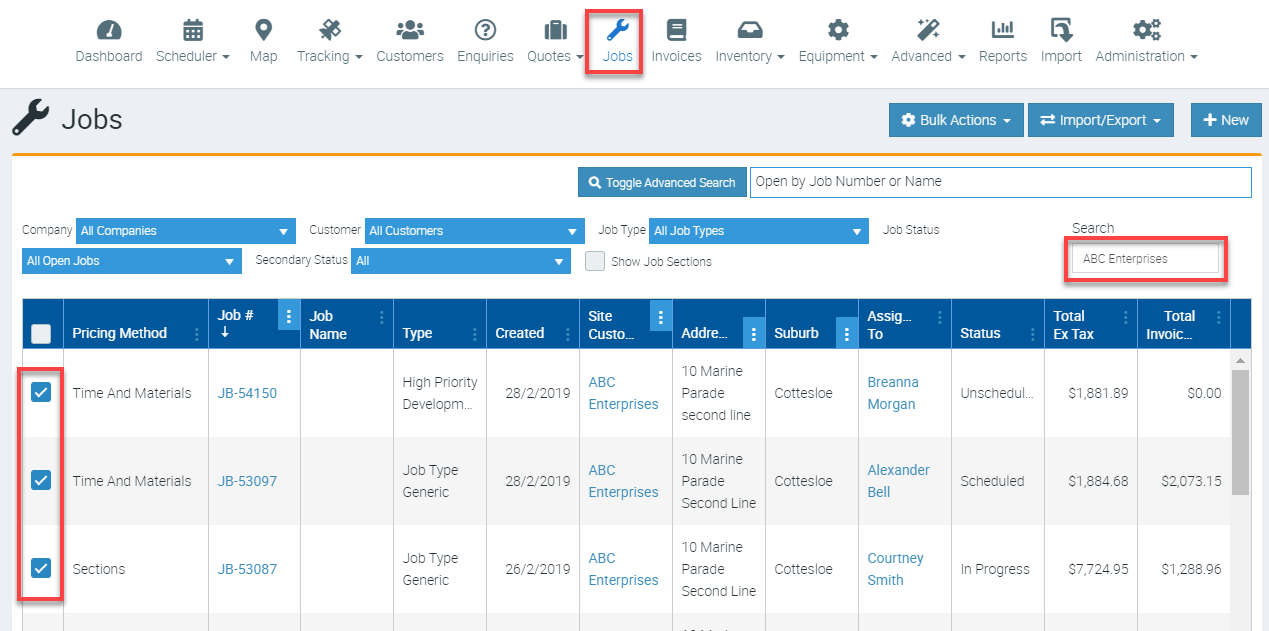Open the Dashboard gauge icon
1269x631 pixels.
[x=109, y=30]
